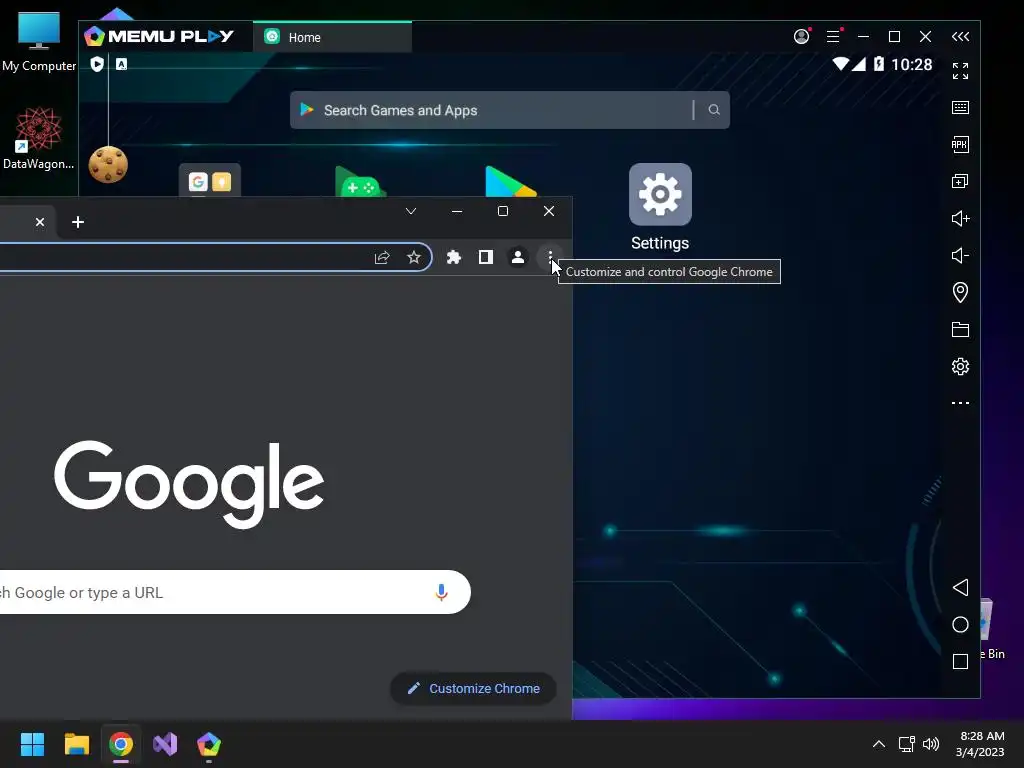This screenshot has width=1024, height=768.
Task: Open MEmu sidebar settings gear
Action: (x=960, y=366)
